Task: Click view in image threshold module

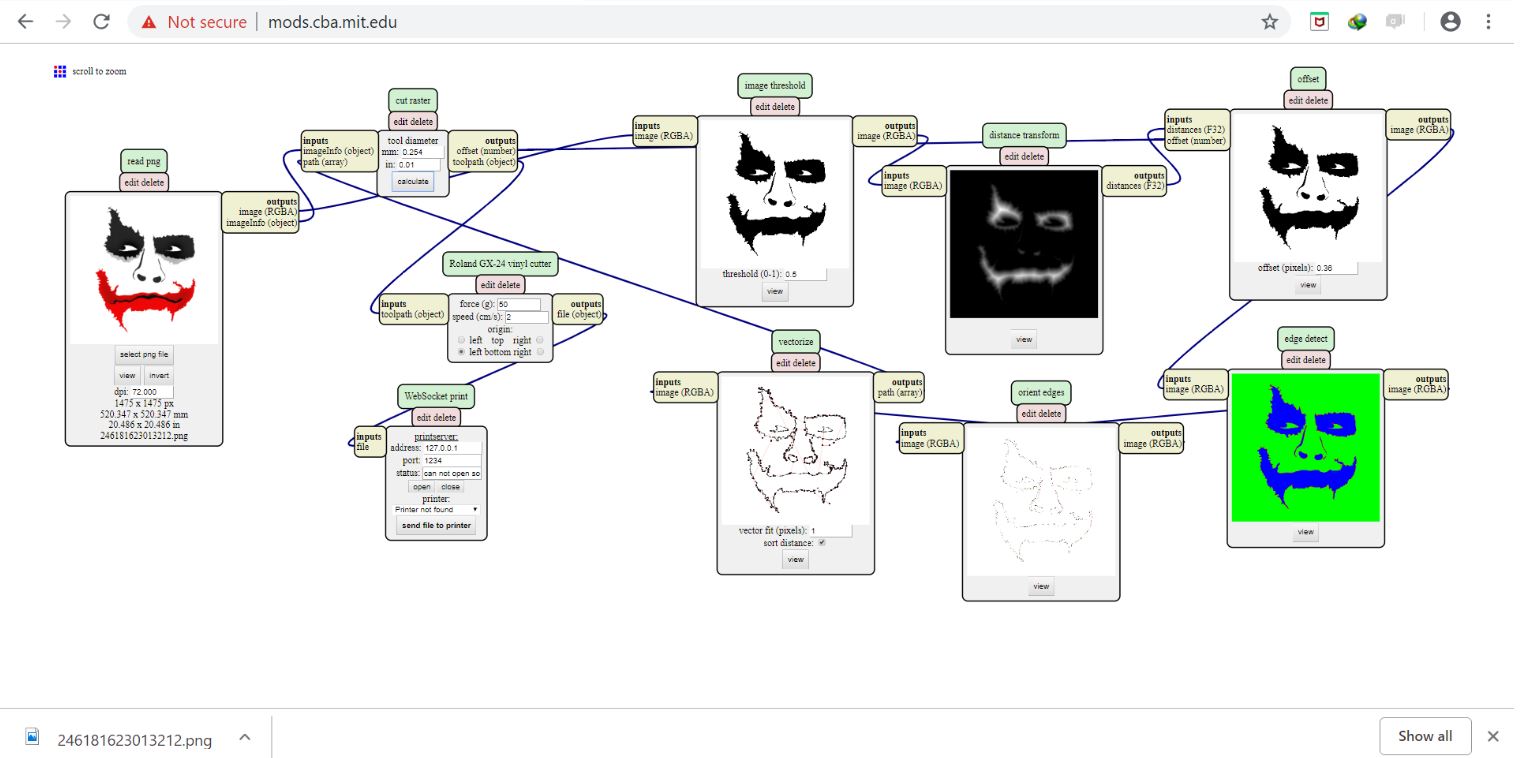Action: 775,291
